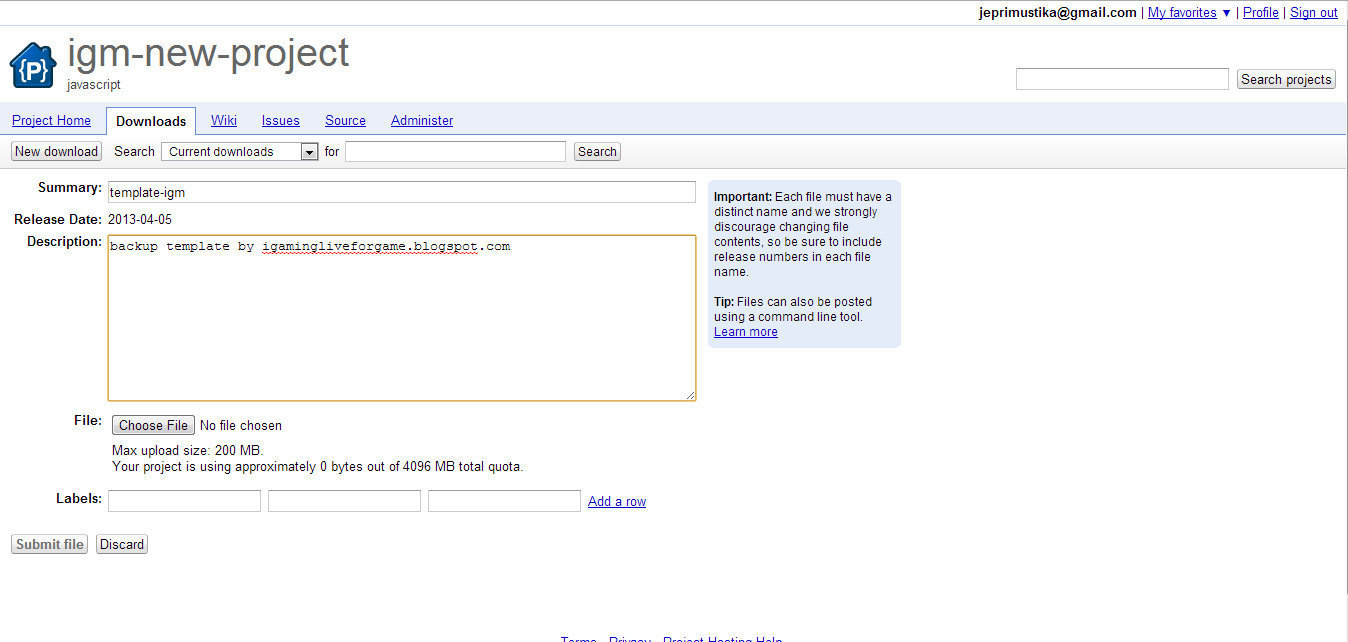Click the Choose File button
The width and height of the screenshot is (1348, 642).
pos(153,425)
